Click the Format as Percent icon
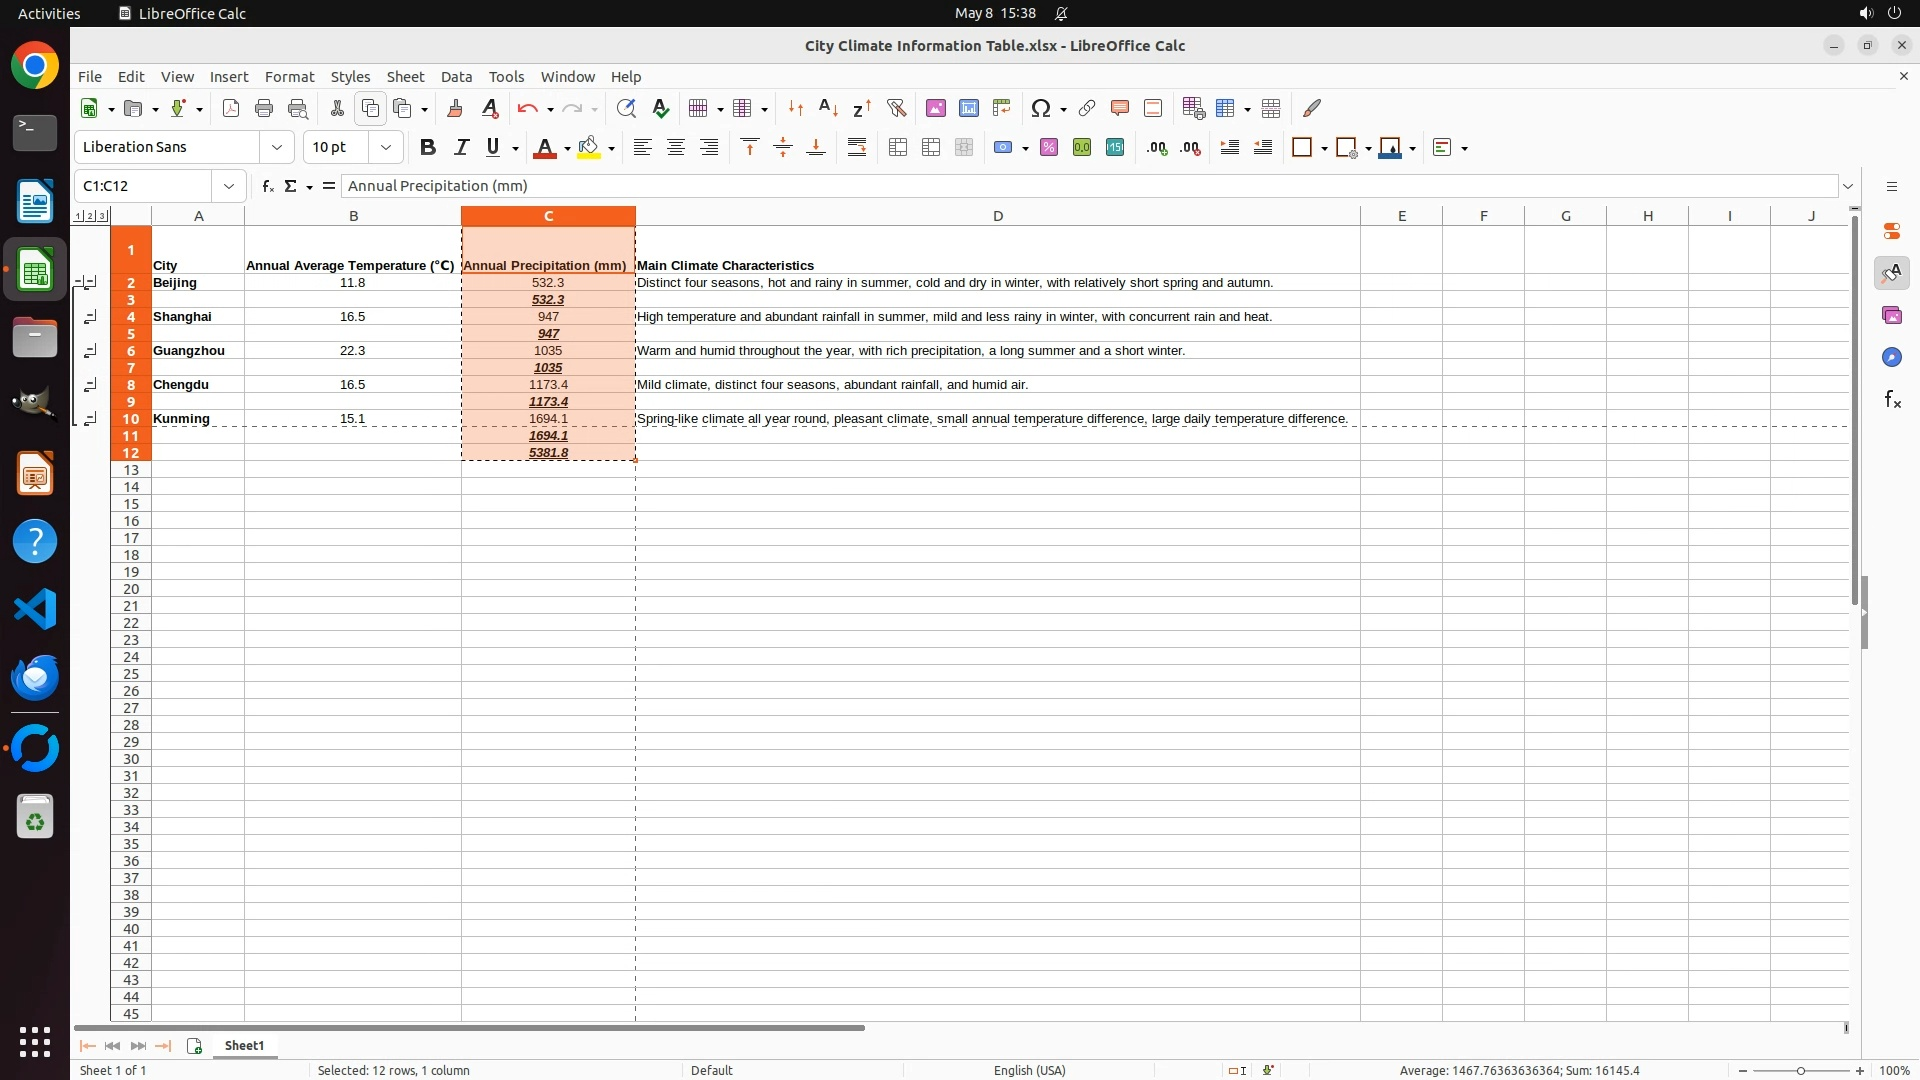The width and height of the screenshot is (1920, 1080). coord(1049,148)
